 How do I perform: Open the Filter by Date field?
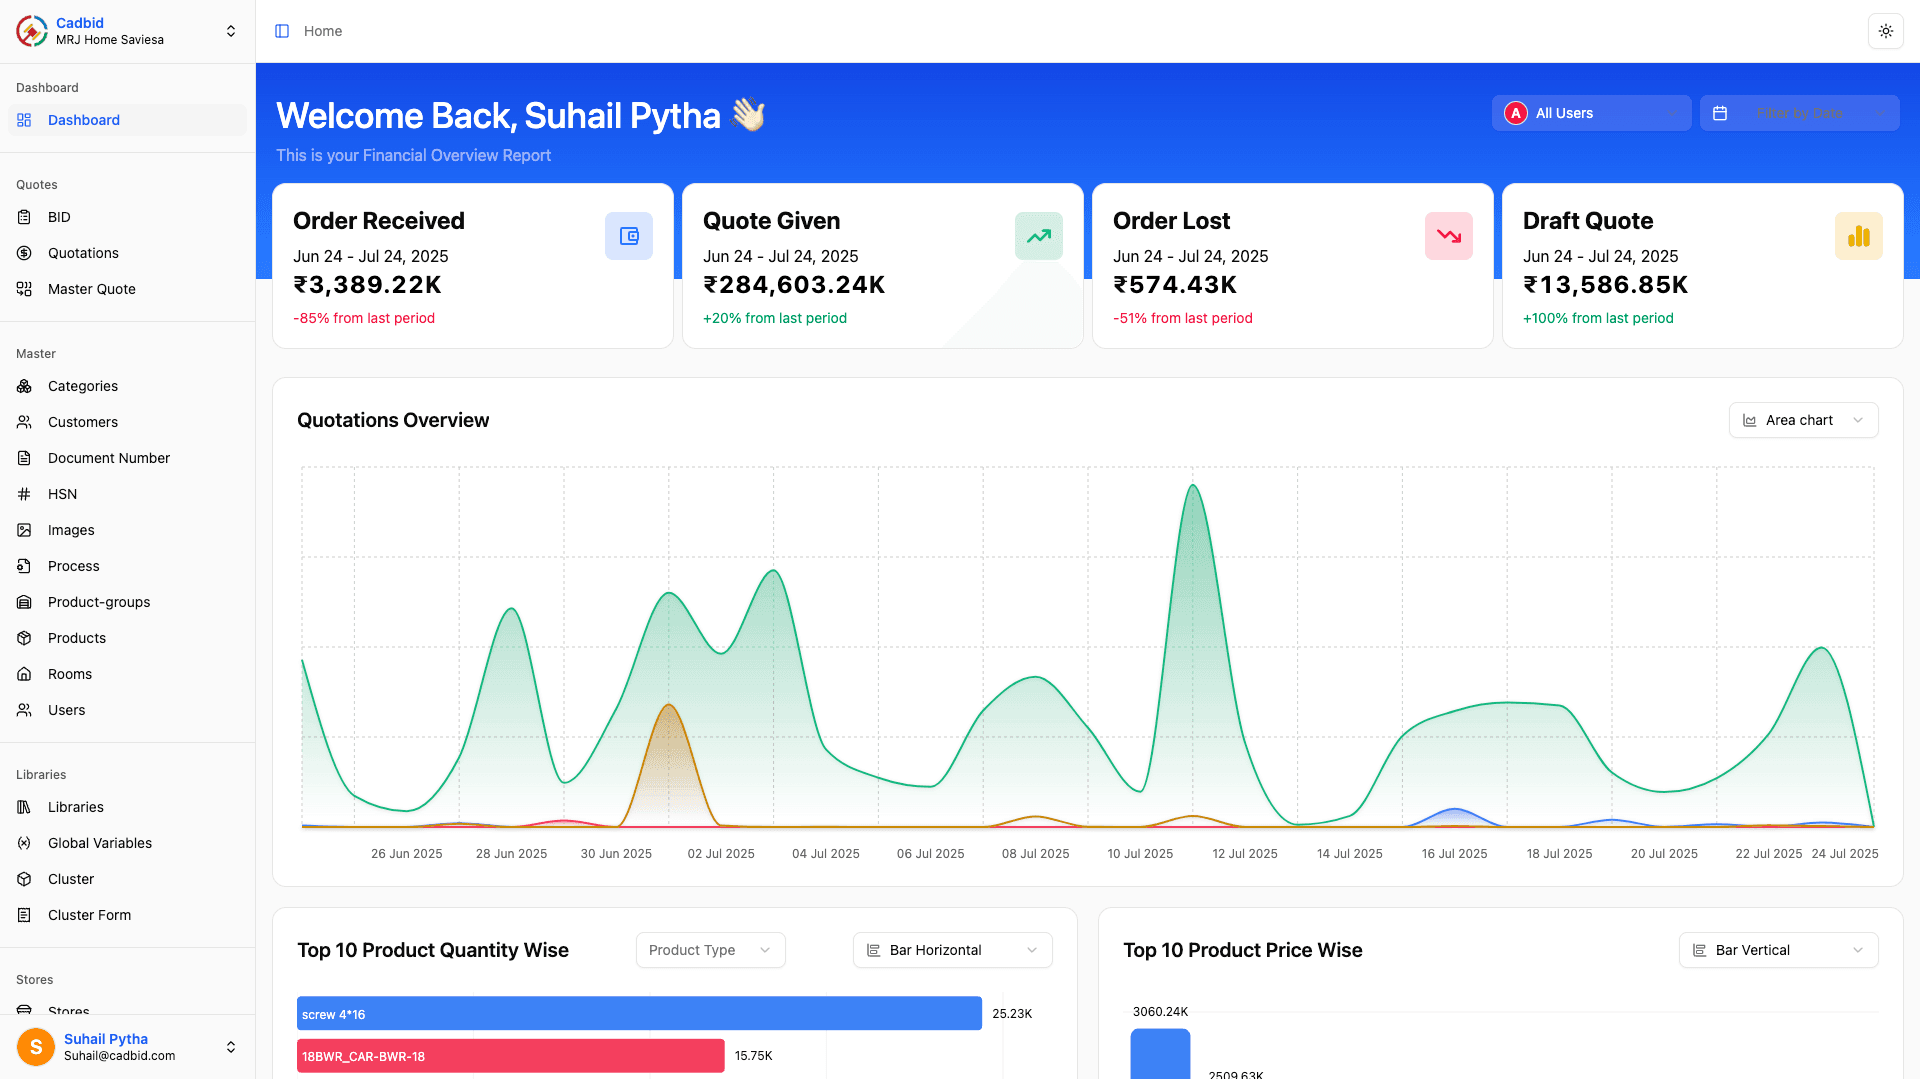pos(1799,113)
